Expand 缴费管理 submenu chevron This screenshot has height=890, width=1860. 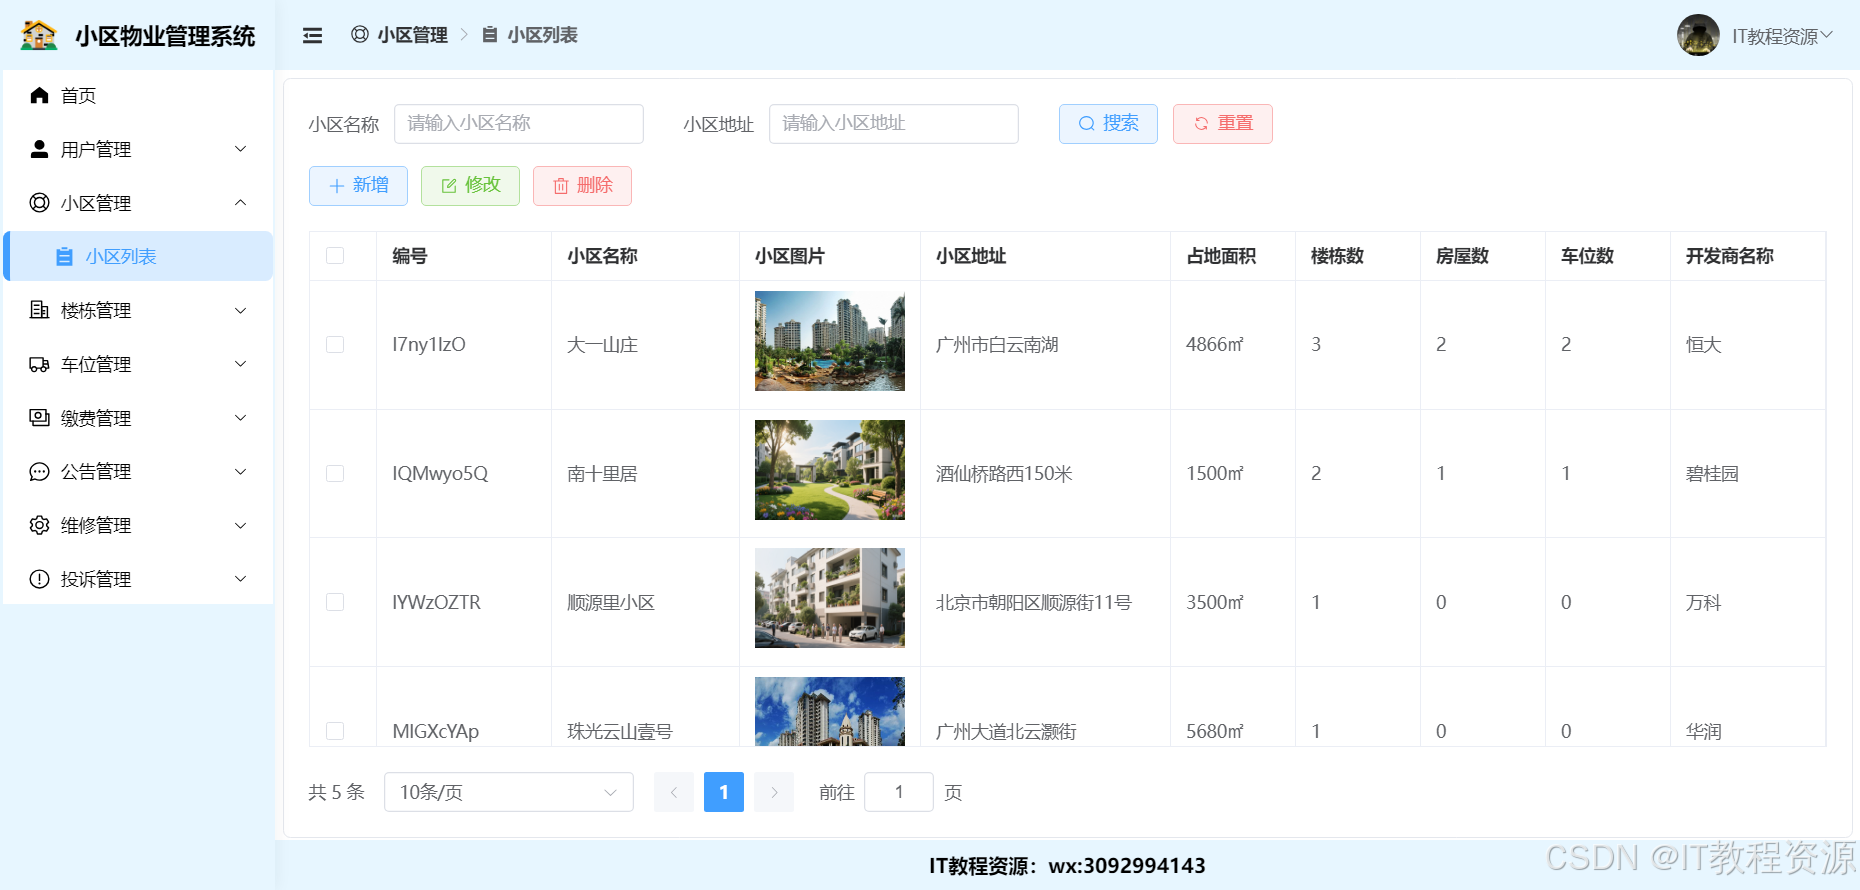240,418
